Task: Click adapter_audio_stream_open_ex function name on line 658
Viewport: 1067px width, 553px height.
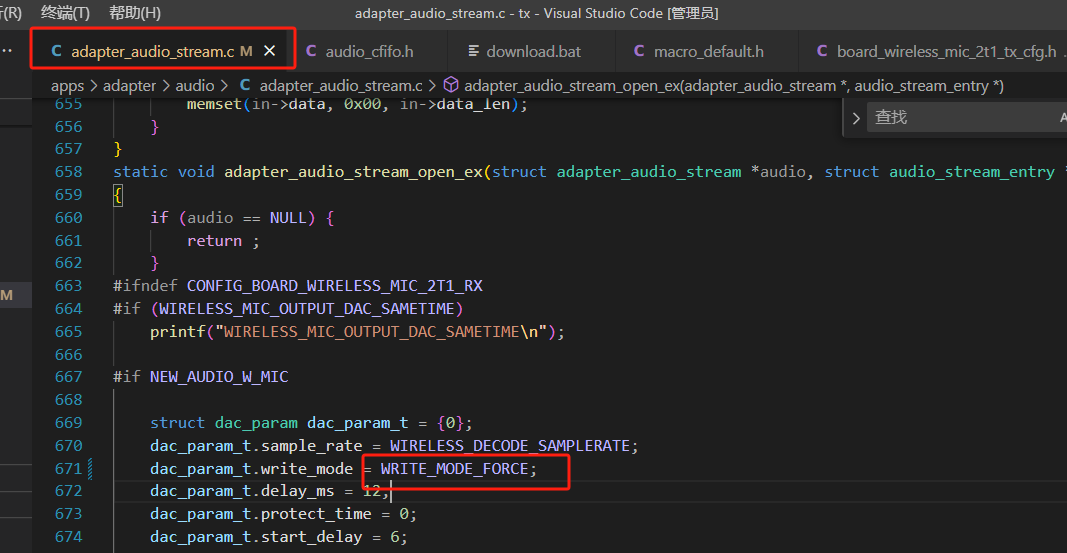Action: tap(353, 171)
